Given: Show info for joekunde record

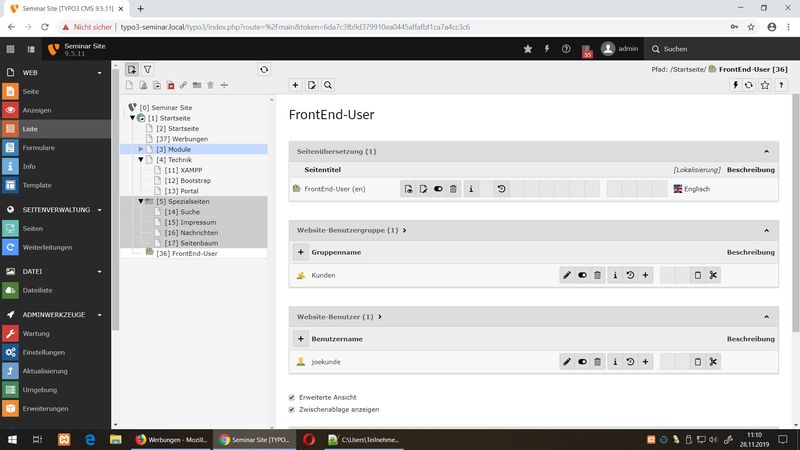Looking at the screenshot, I should click(x=615, y=362).
